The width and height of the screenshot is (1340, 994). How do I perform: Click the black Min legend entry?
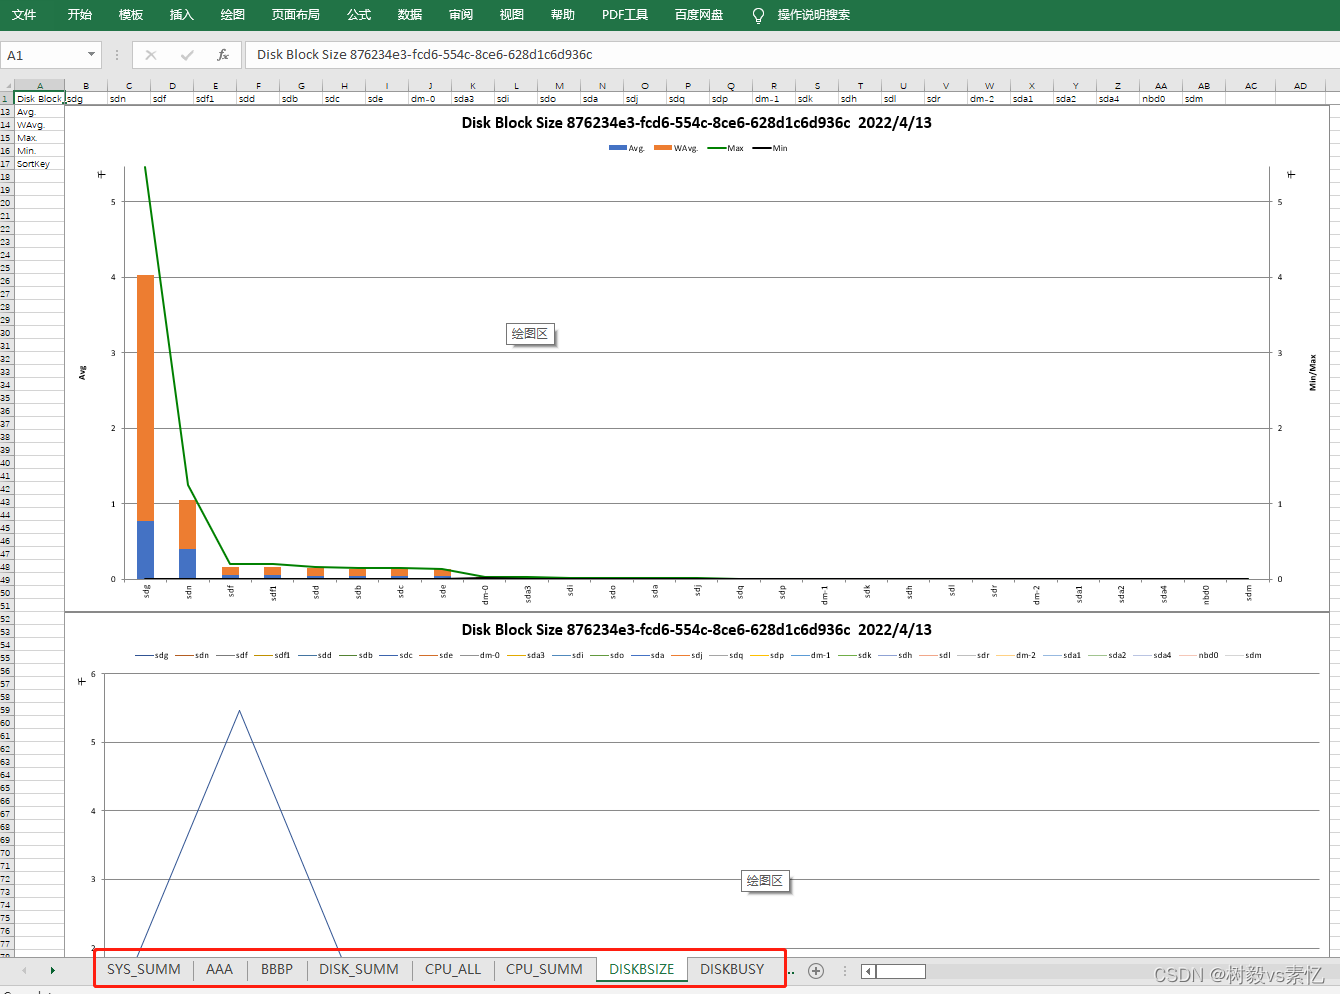pyautogui.click(x=770, y=148)
